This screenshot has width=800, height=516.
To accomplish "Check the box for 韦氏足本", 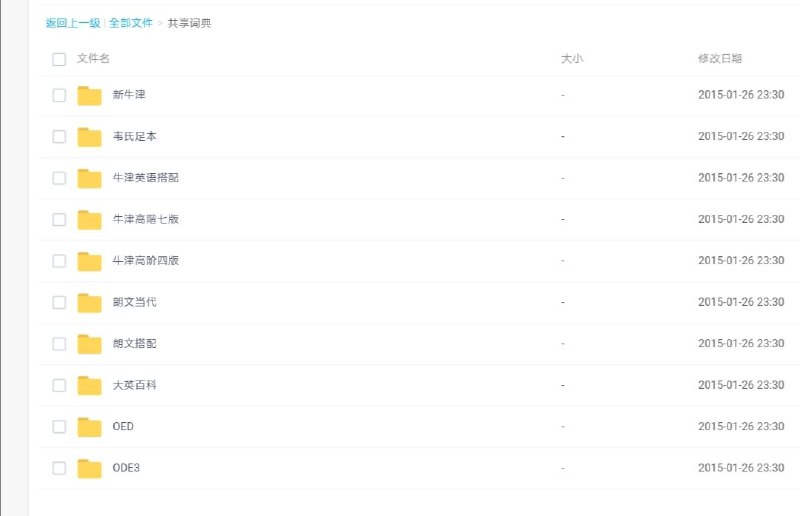I will 59,137.
